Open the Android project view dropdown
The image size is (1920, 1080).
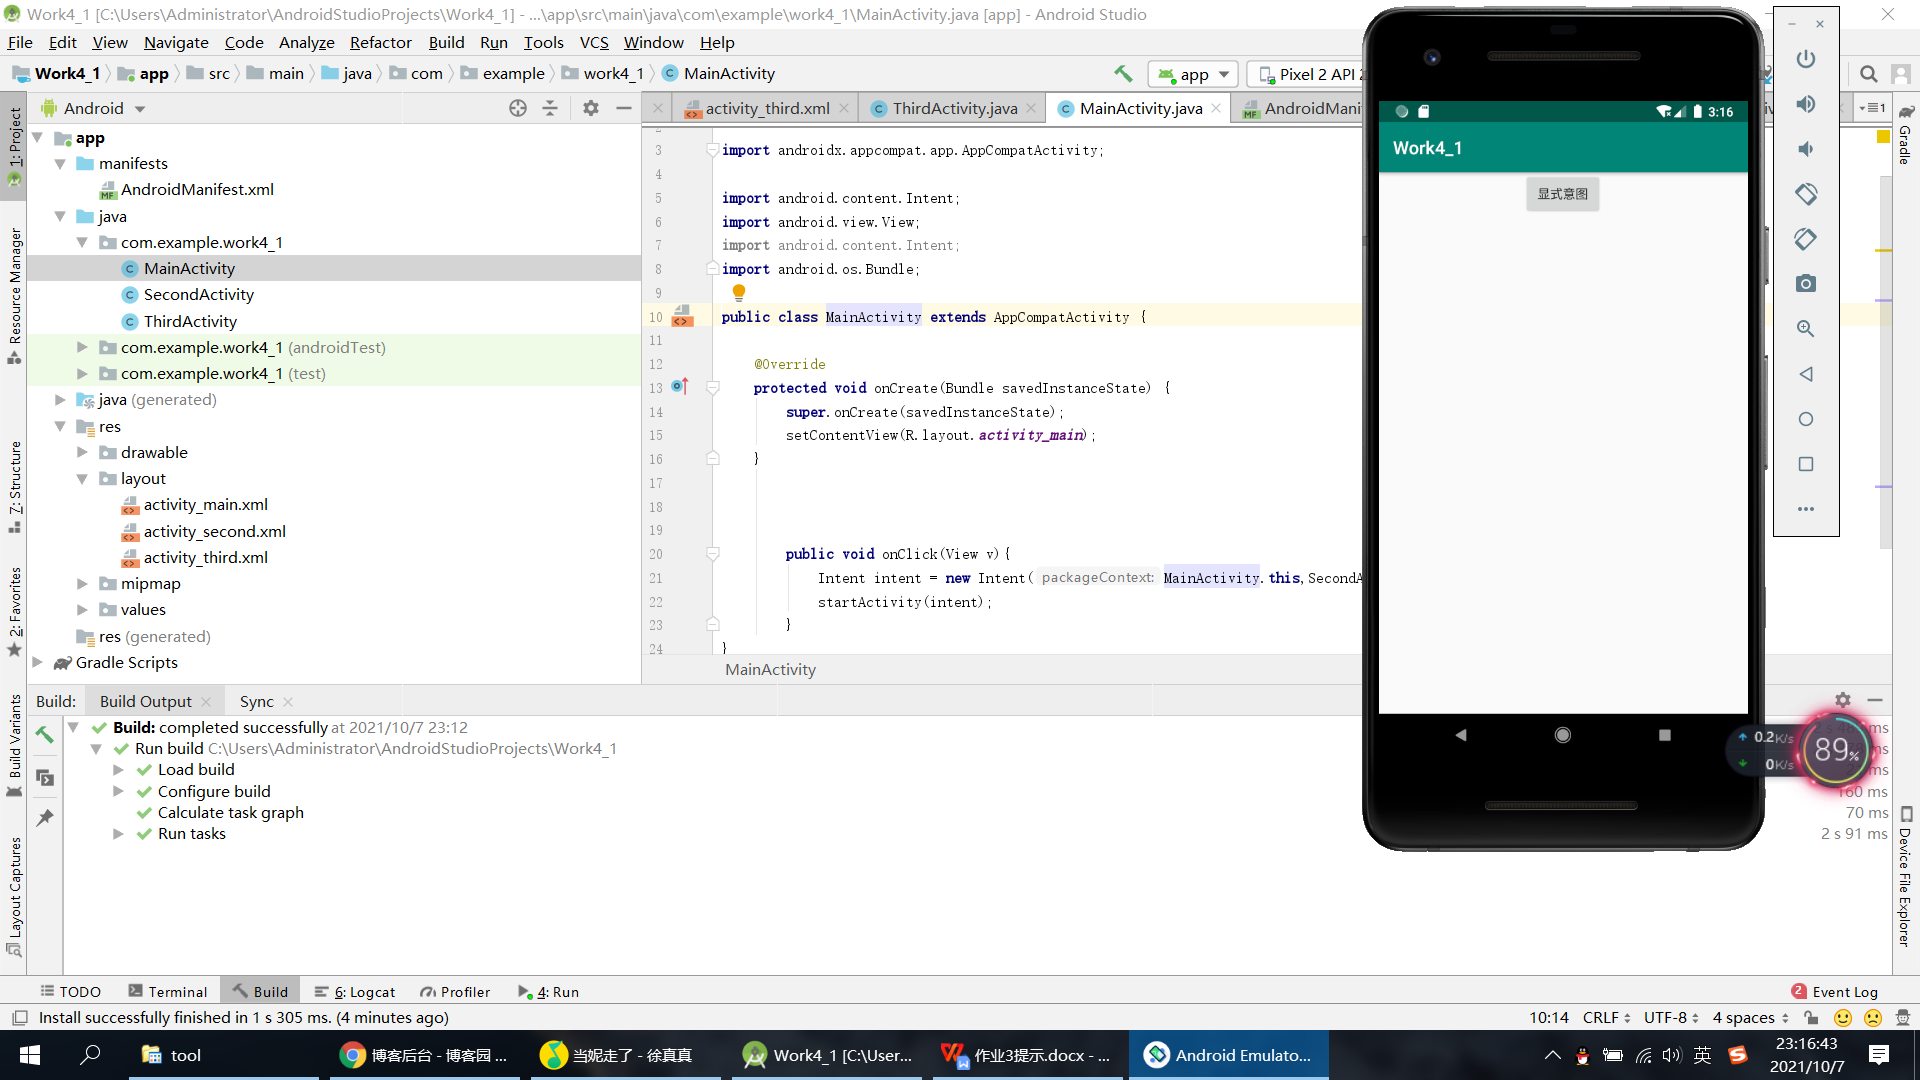coord(140,108)
